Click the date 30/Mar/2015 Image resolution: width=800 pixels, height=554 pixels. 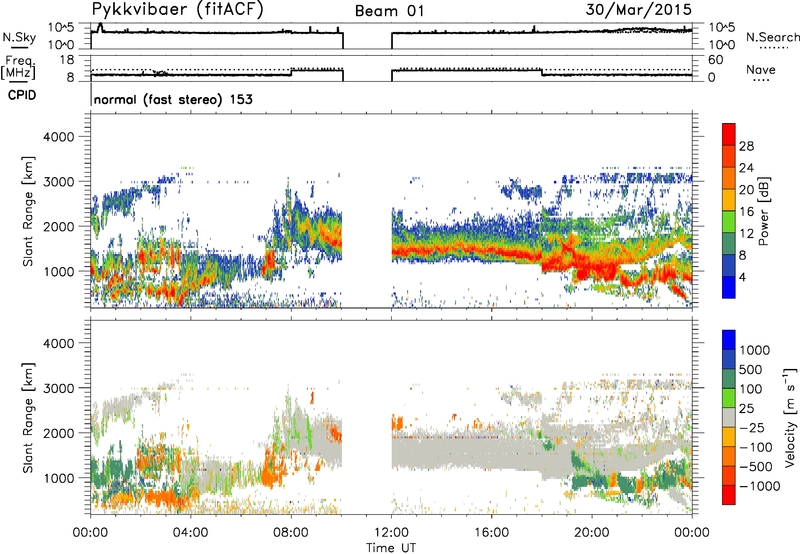pyautogui.click(x=639, y=10)
